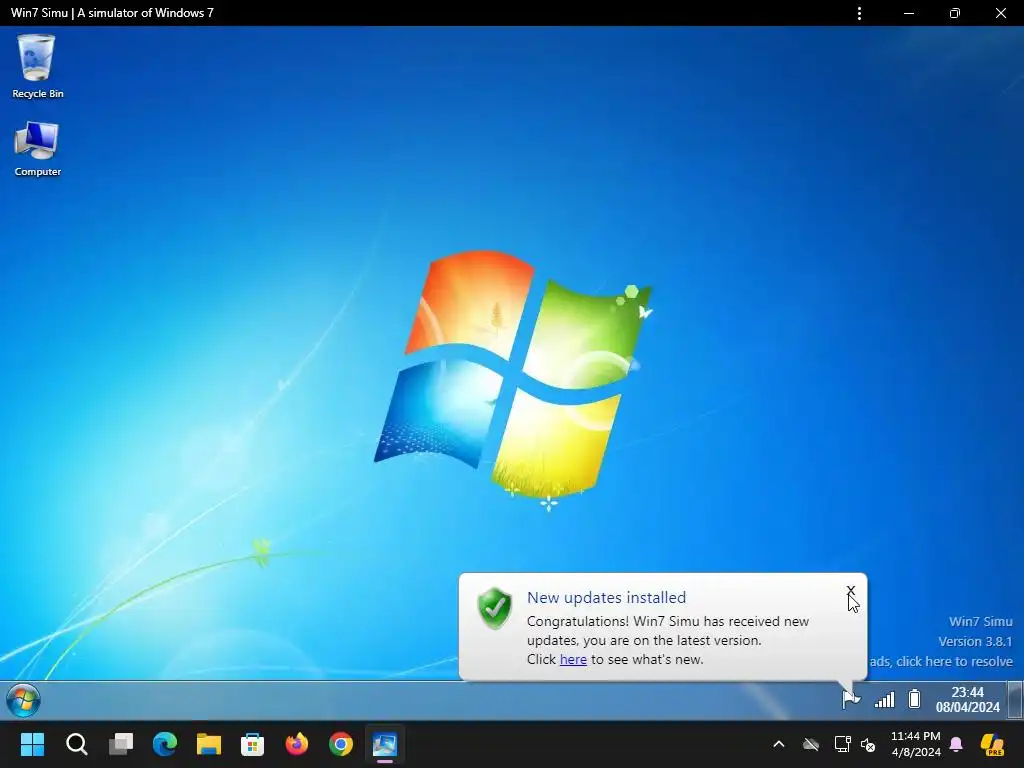Screen dimensions: 1024x768
Task: Open the Copilot preview icon
Action: pyautogui.click(x=993, y=744)
